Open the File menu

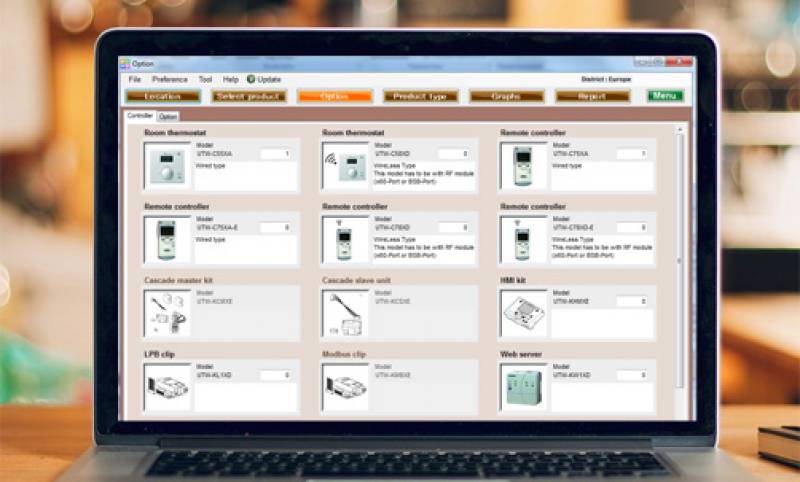point(134,79)
